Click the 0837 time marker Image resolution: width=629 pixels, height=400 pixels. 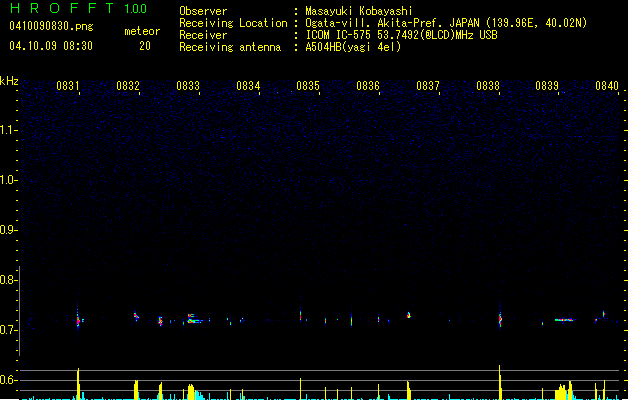[428, 86]
